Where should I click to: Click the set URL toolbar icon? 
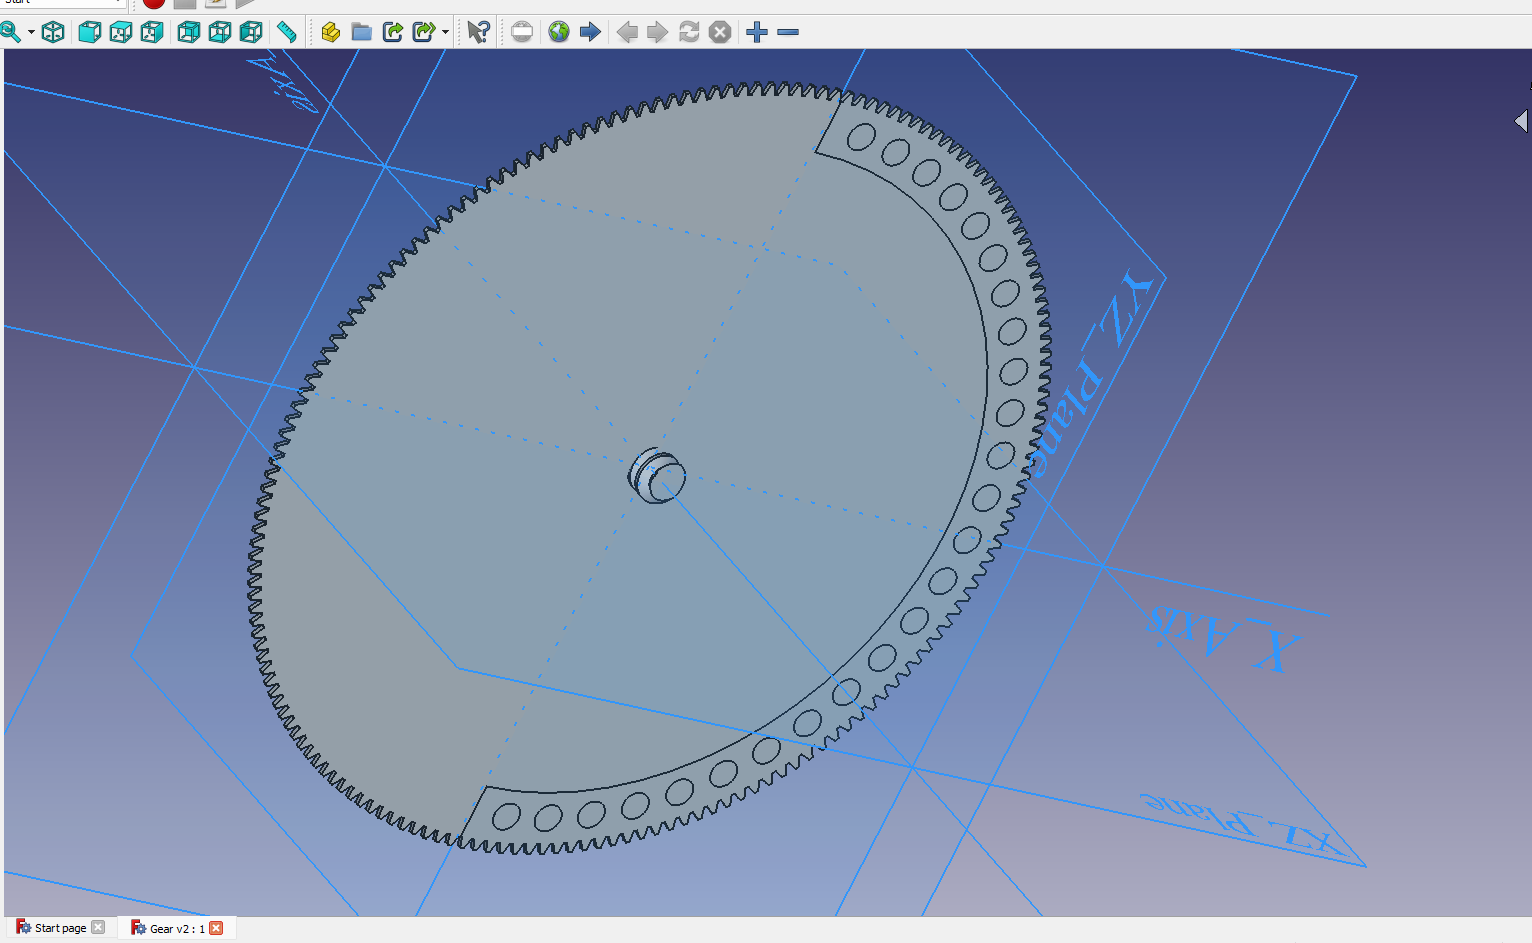click(x=522, y=32)
